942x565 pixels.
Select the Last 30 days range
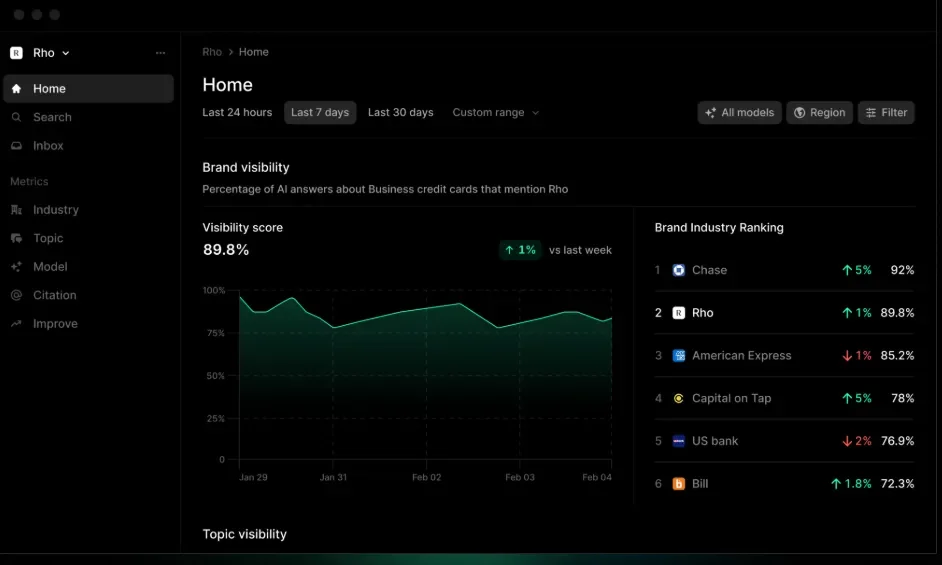pos(401,112)
